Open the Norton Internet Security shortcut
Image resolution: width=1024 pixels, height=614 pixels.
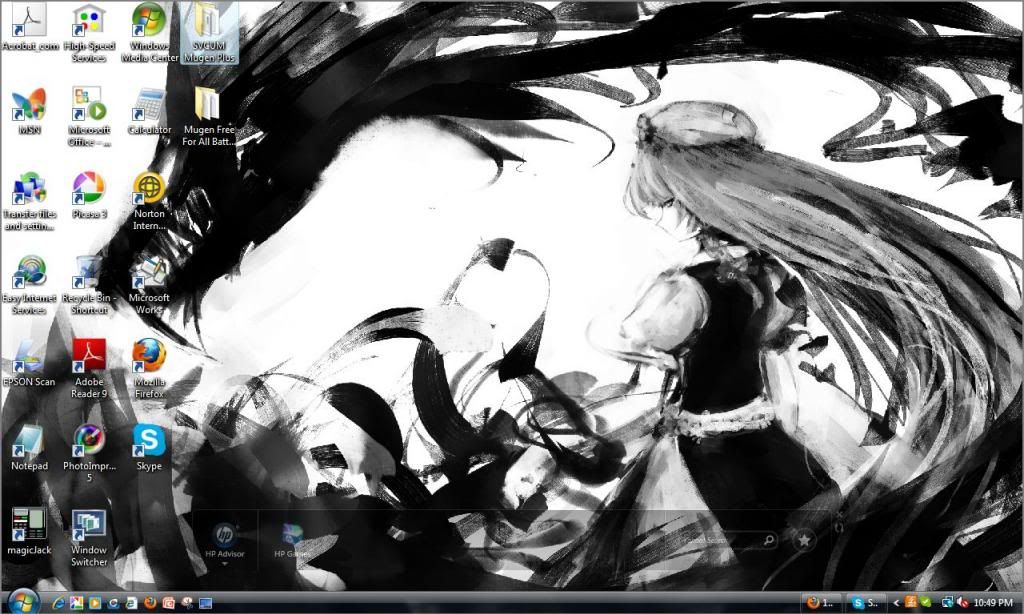tap(149, 202)
